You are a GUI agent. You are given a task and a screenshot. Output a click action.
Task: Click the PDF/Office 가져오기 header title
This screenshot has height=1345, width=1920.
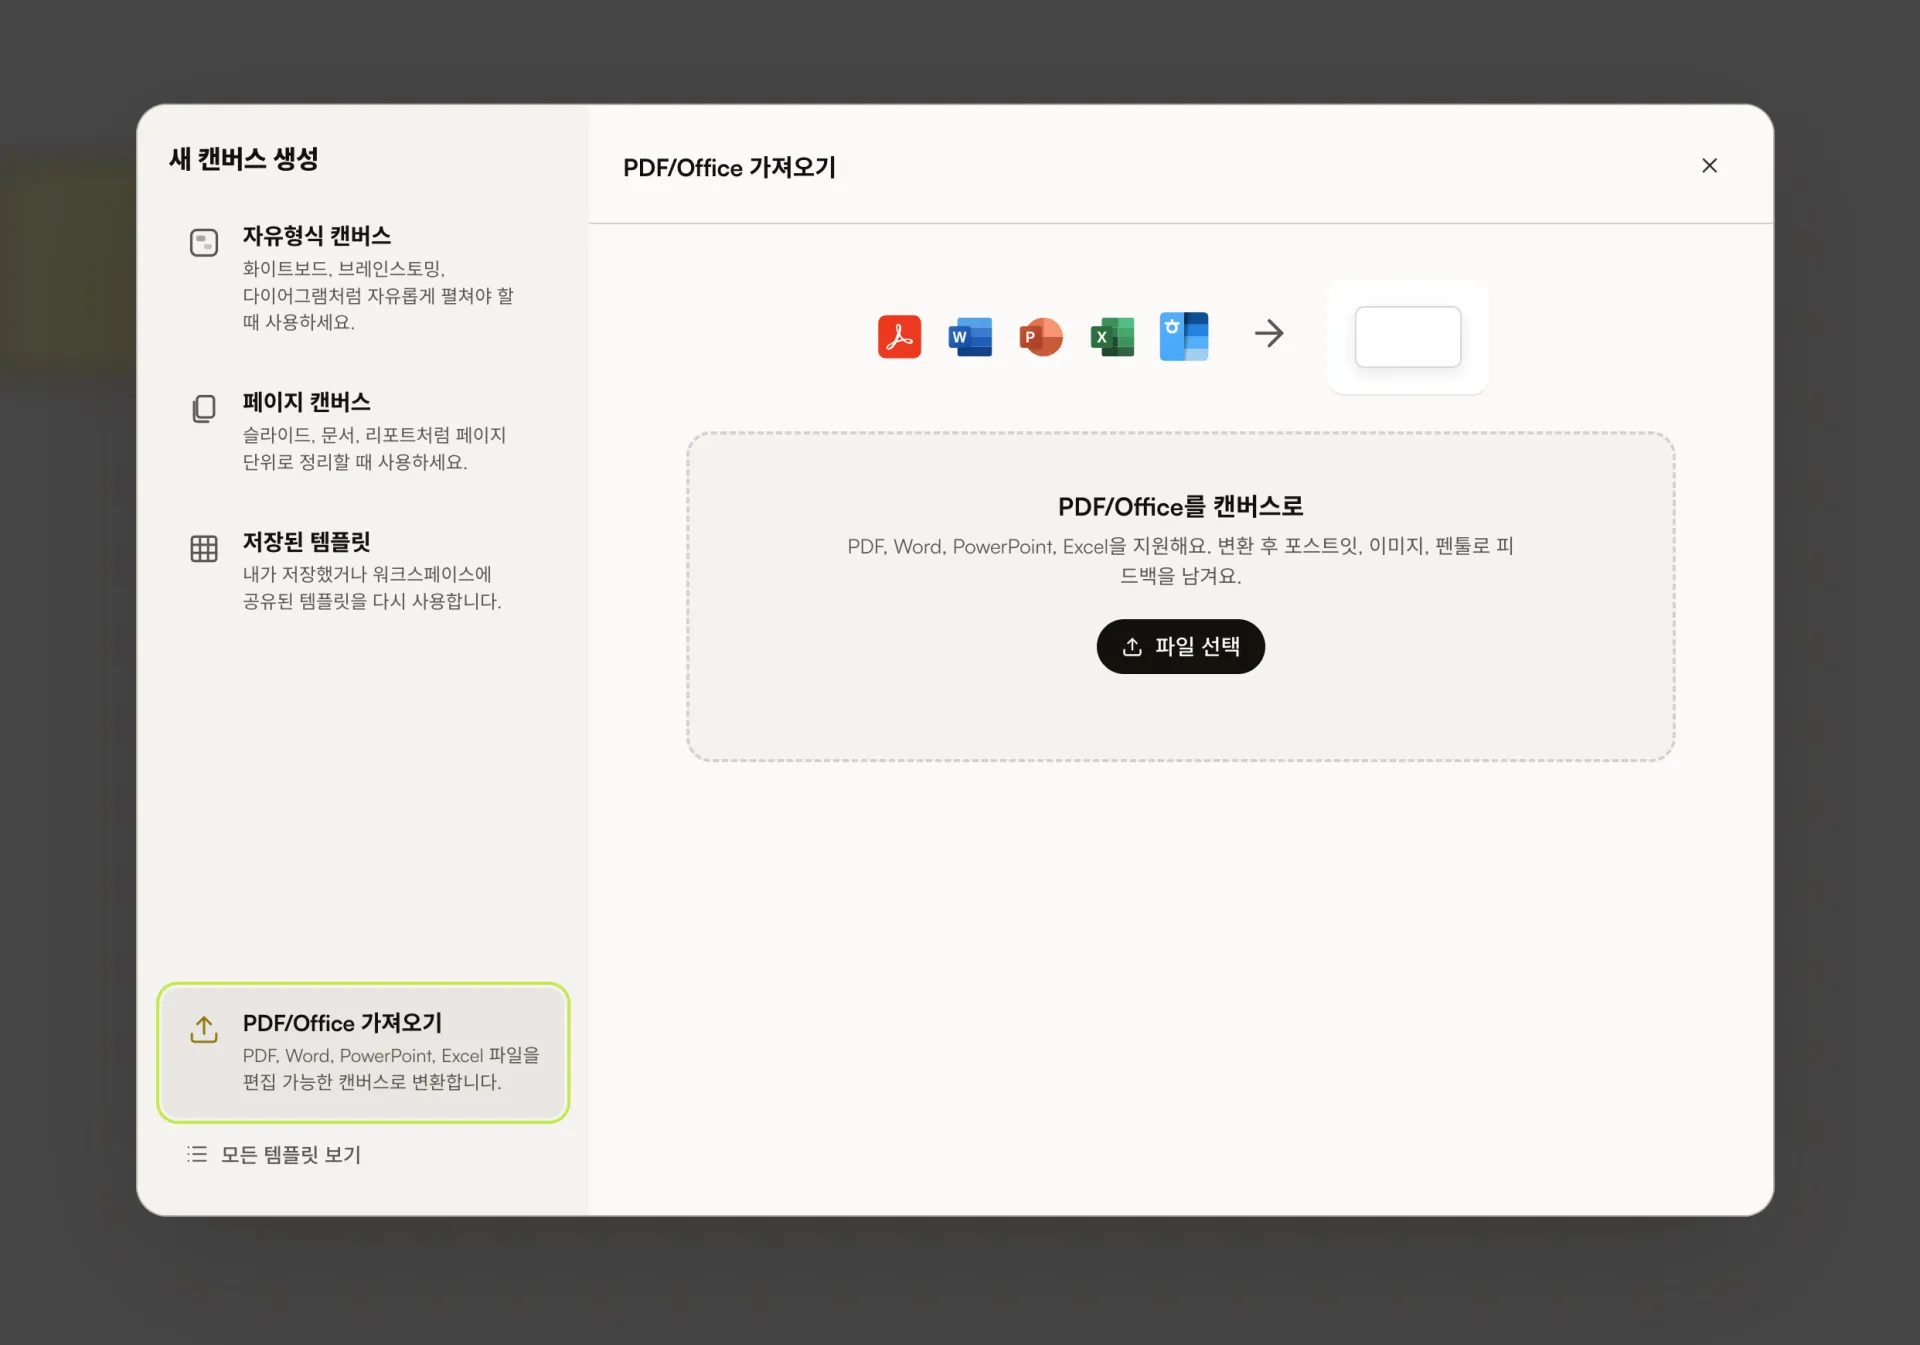click(729, 167)
